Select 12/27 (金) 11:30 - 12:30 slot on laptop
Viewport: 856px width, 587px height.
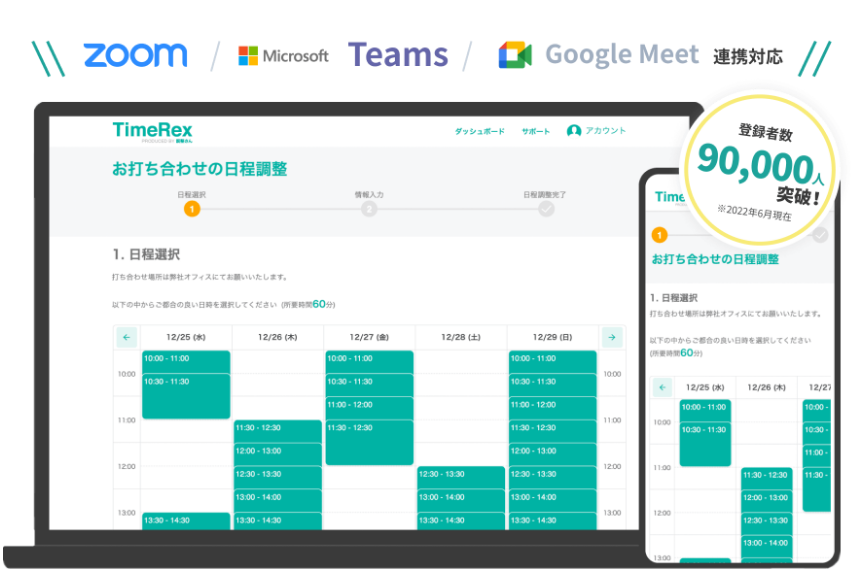(370, 442)
